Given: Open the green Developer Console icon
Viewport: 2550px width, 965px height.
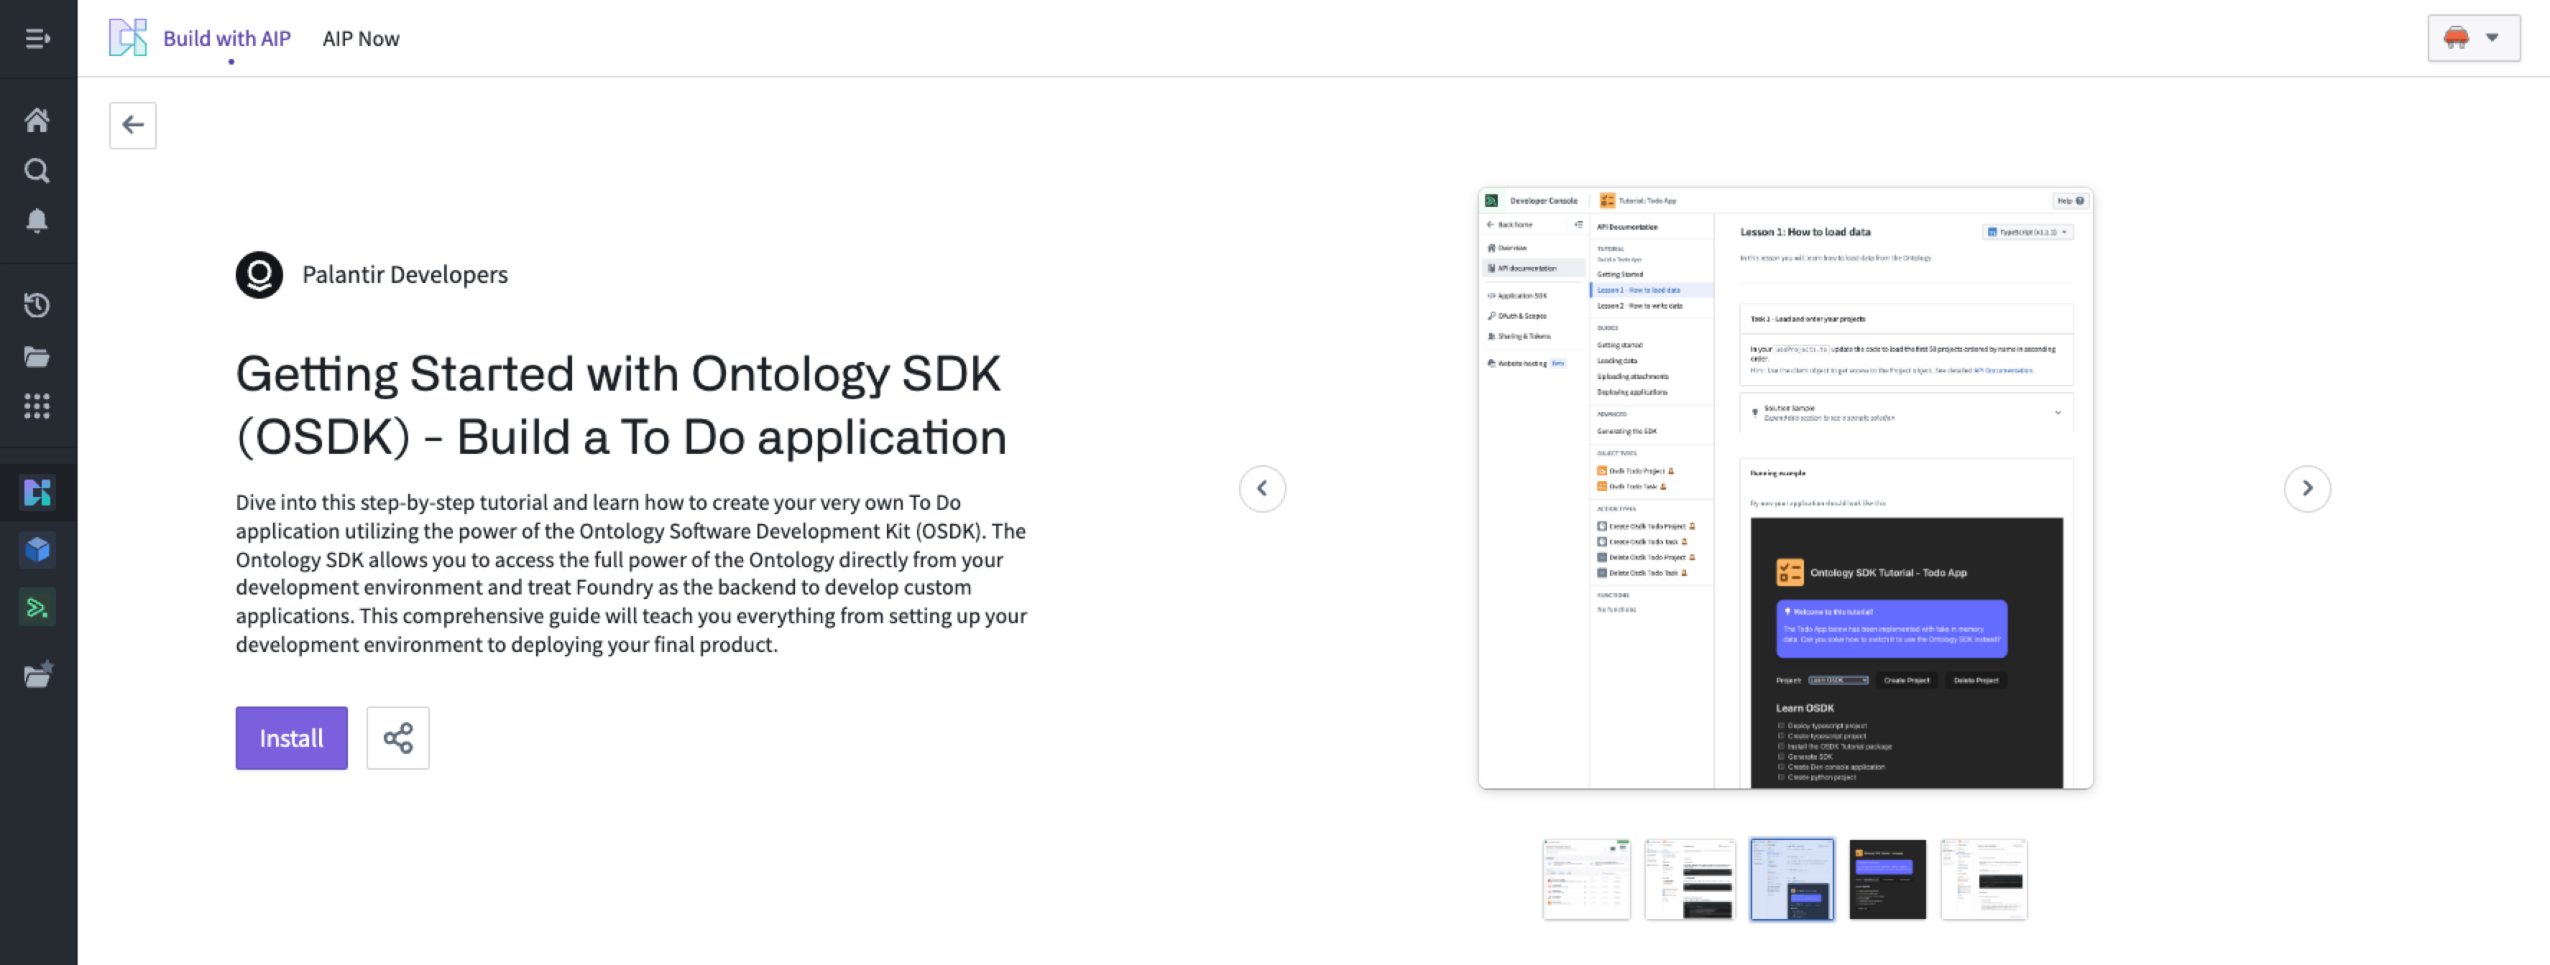Looking at the screenshot, I should [x=38, y=607].
